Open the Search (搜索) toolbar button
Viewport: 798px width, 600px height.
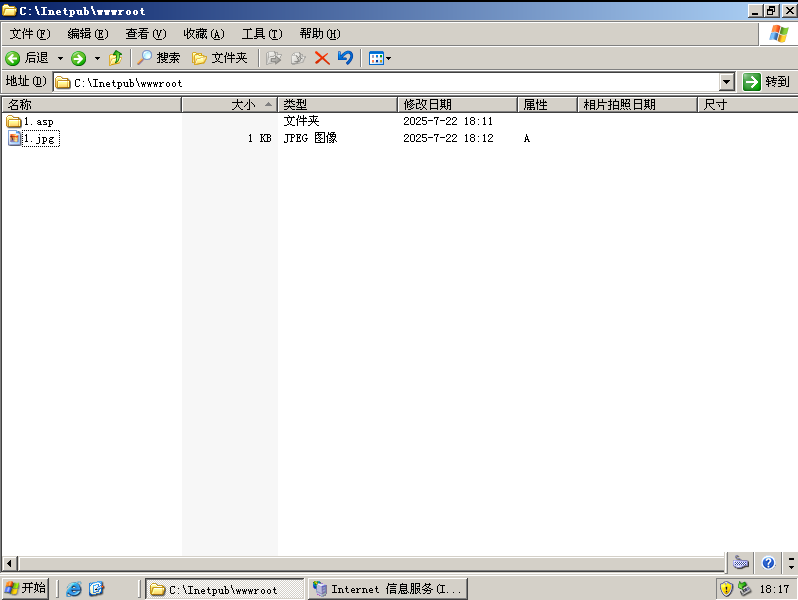[x=159, y=58]
